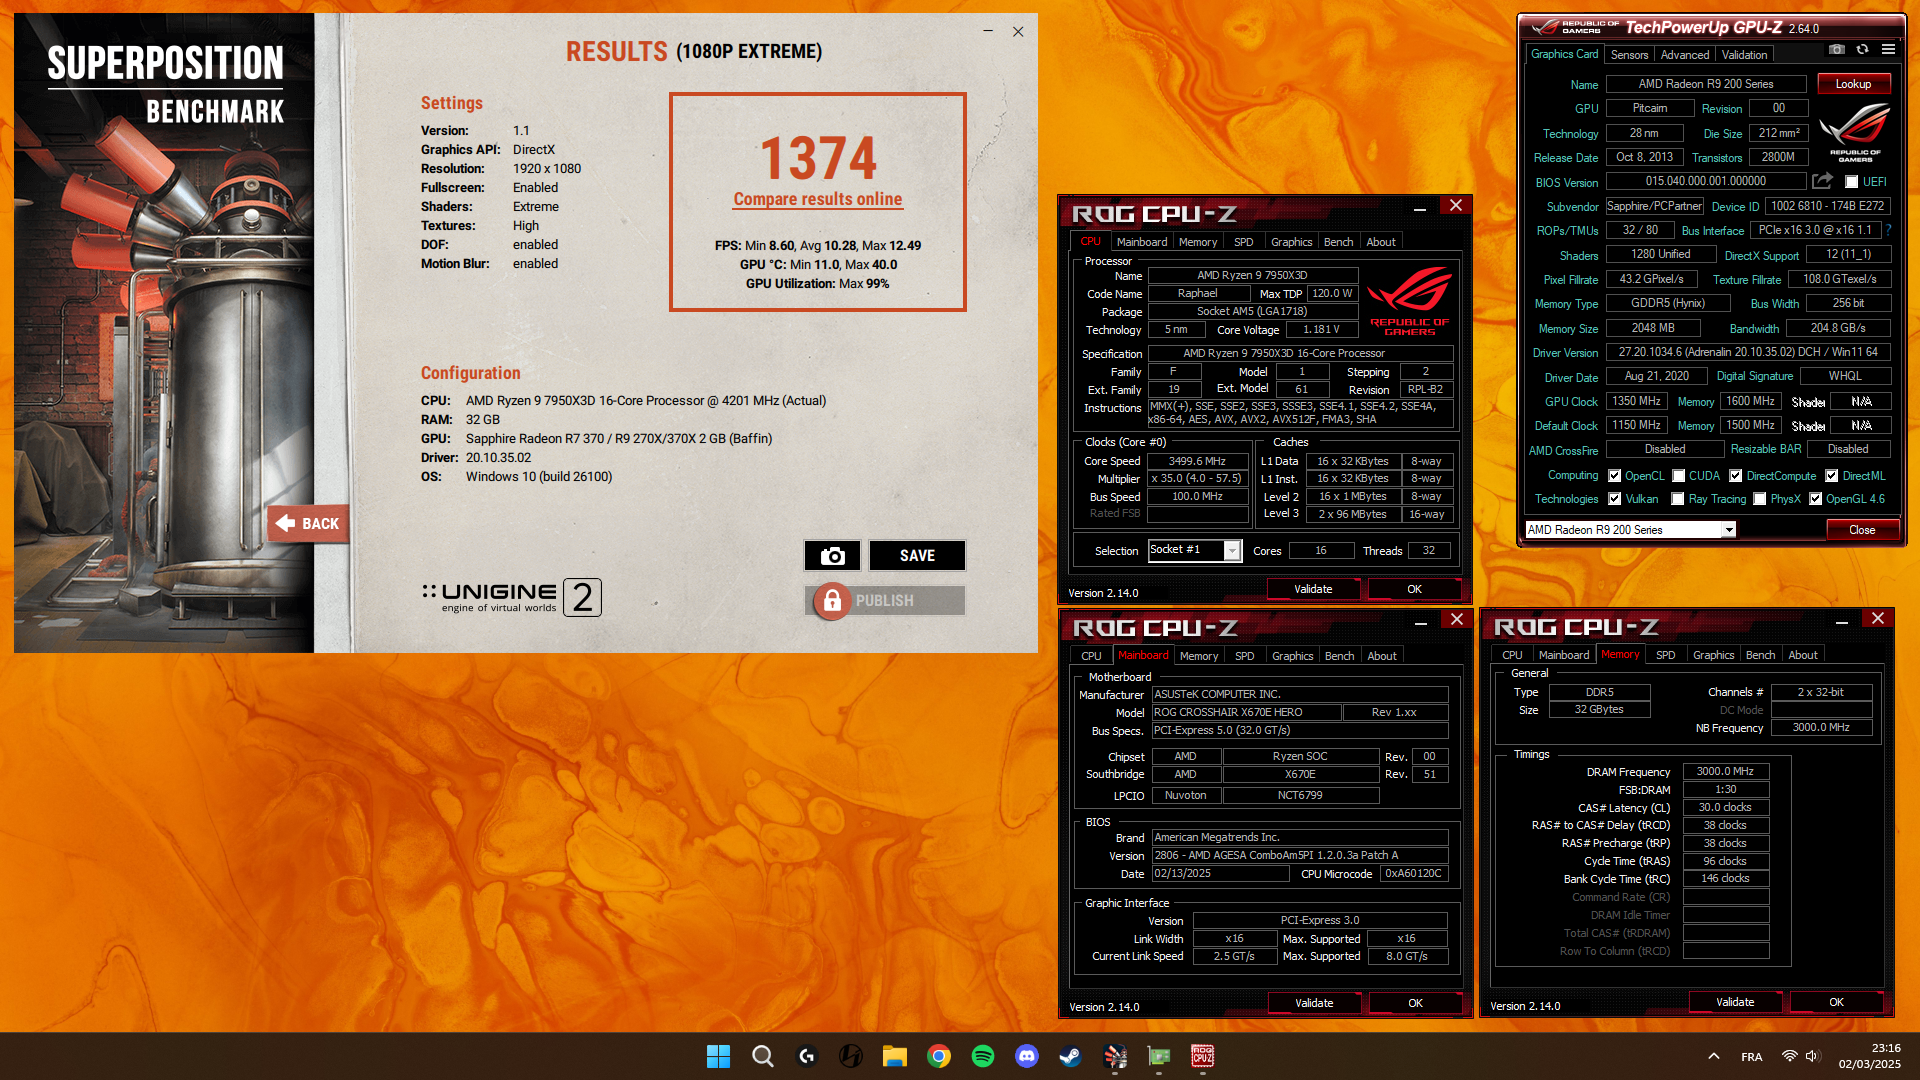Viewport: 1920px width, 1080px height.
Task: Toggle the CUDA checkbox
Action: click(1679, 476)
